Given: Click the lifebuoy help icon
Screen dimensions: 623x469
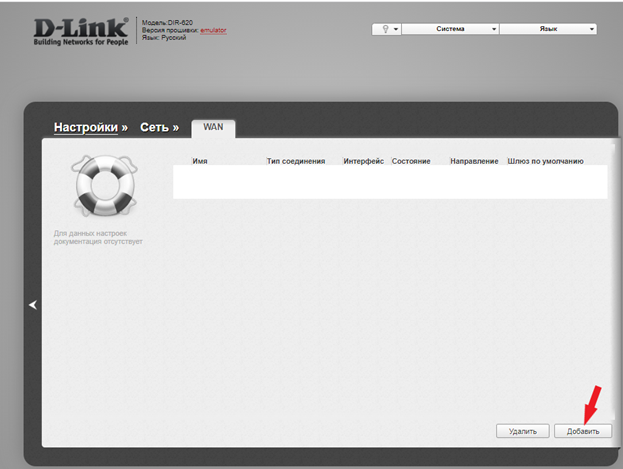Looking at the screenshot, I should click(98, 186).
